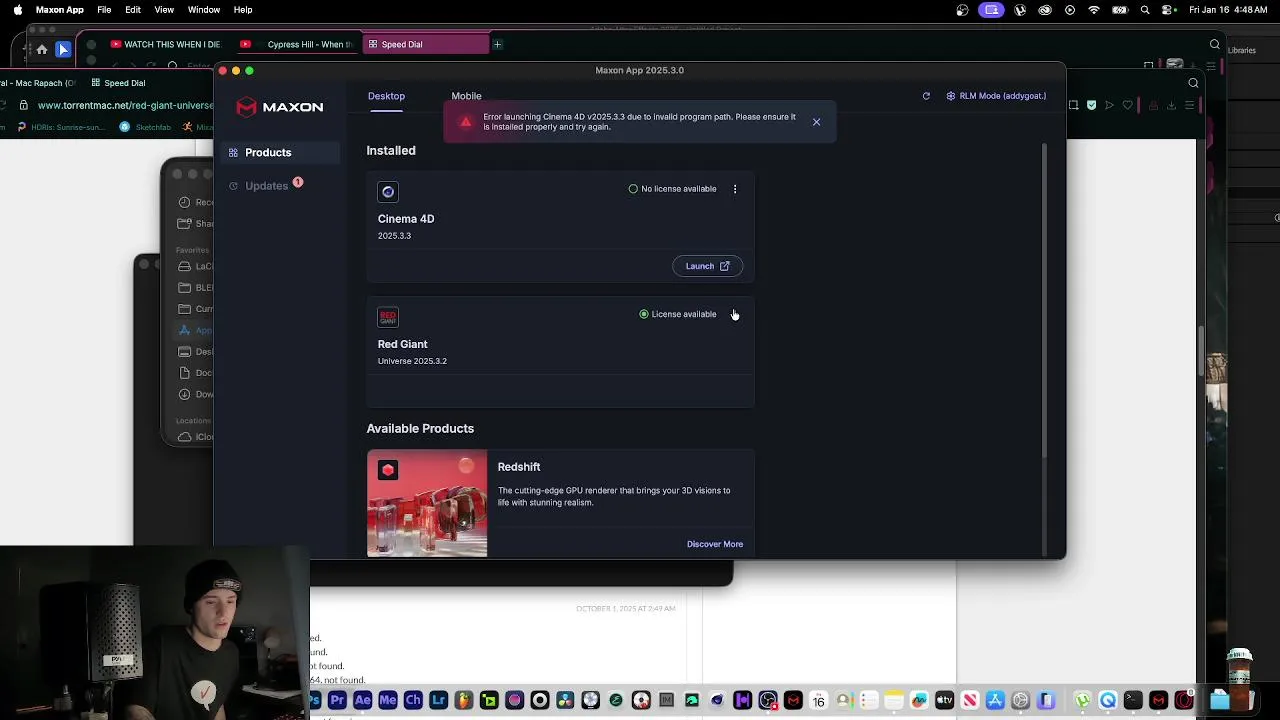Open Terminal from the Dock
This screenshot has height=720, width=1280.
point(1133,700)
